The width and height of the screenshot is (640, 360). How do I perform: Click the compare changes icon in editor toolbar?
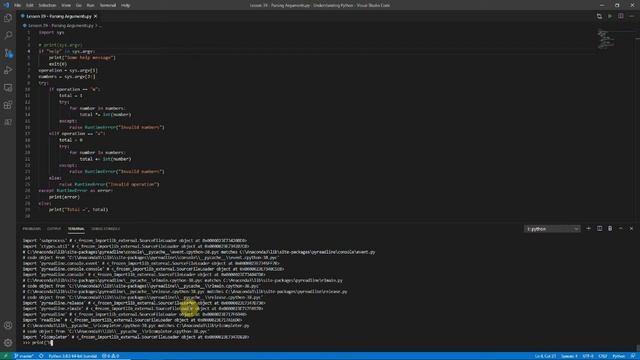tap(599, 16)
